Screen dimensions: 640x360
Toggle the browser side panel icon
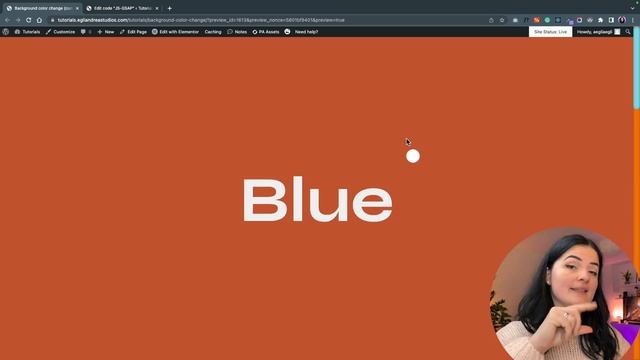tap(611, 20)
